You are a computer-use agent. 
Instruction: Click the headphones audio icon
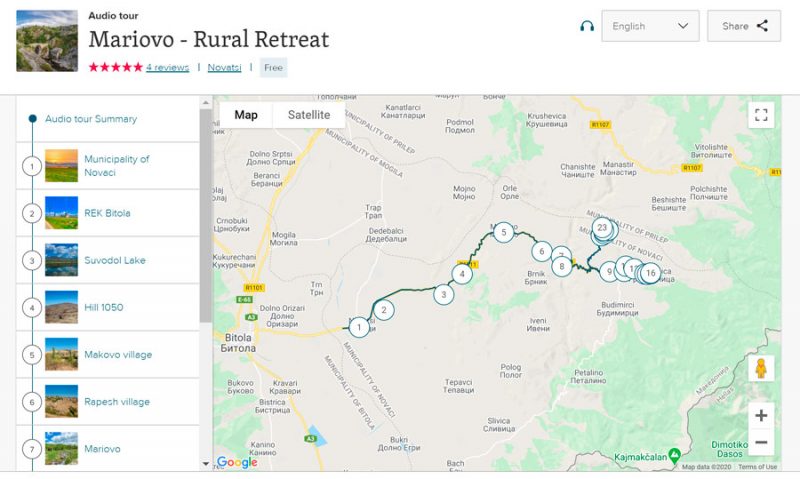pyautogui.click(x=587, y=26)
